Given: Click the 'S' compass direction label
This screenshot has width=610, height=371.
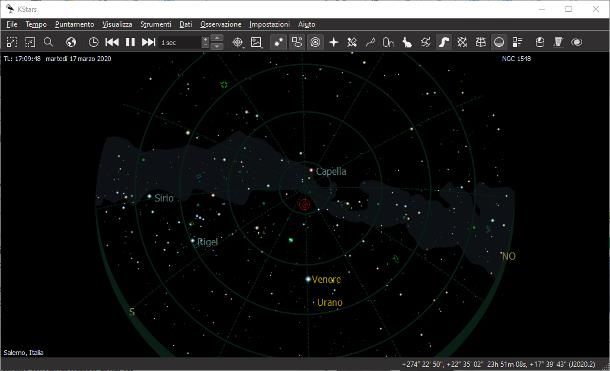Looking at the screenshot, I should [x=132, y=312].
